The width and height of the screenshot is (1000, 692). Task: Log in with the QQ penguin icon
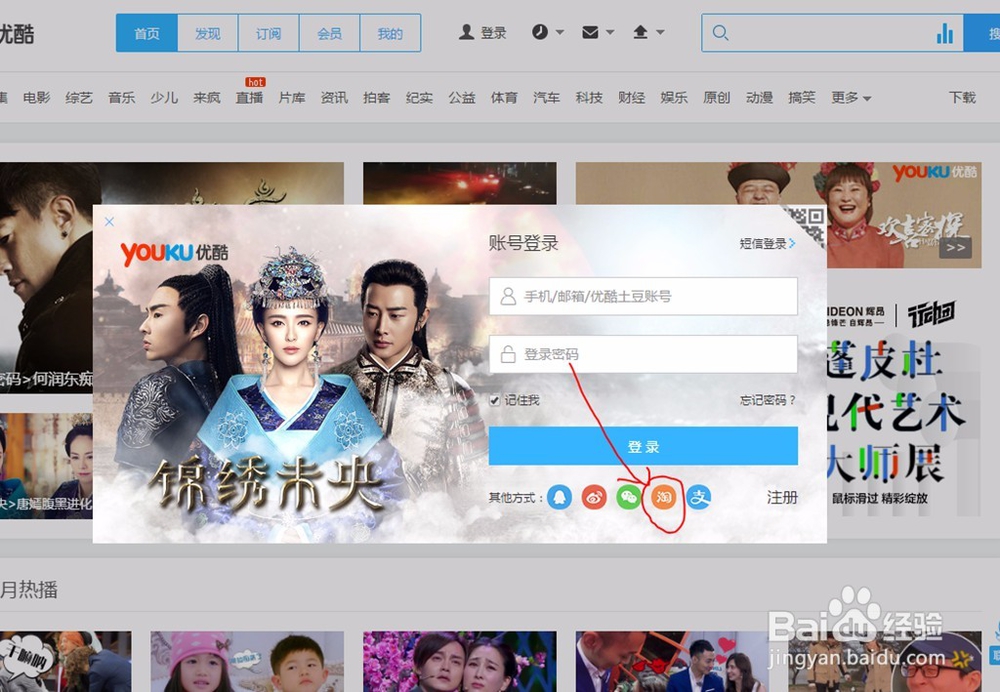tap(559, 497)
